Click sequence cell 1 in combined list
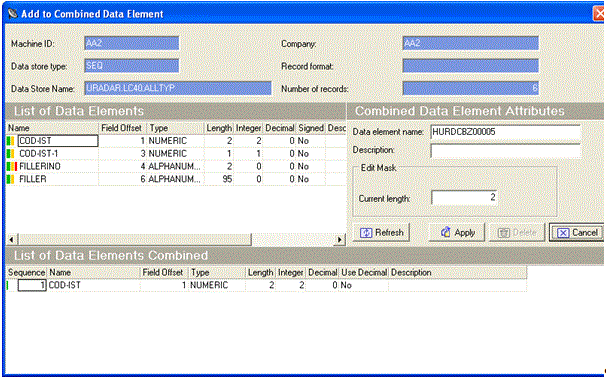 (32, 285)
